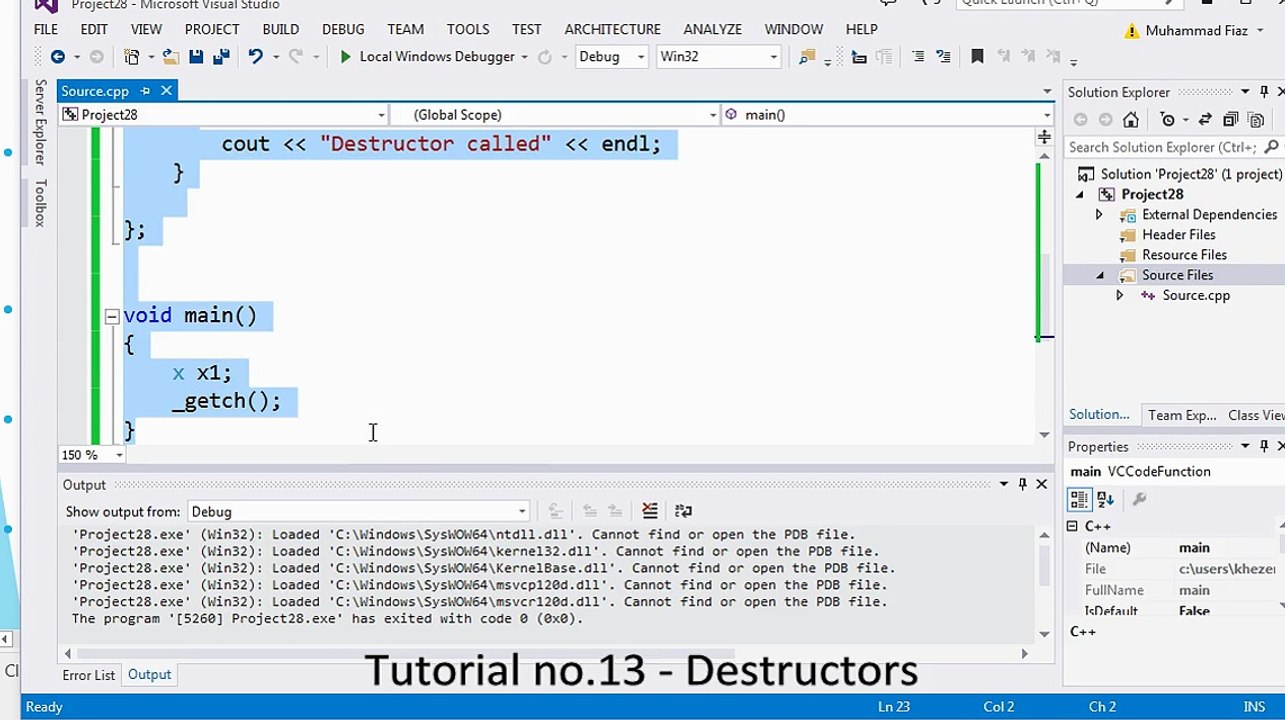Viewport: 1285px width, 720px height.
Task: Click the Save All toolbar icon
Action: 221,57
